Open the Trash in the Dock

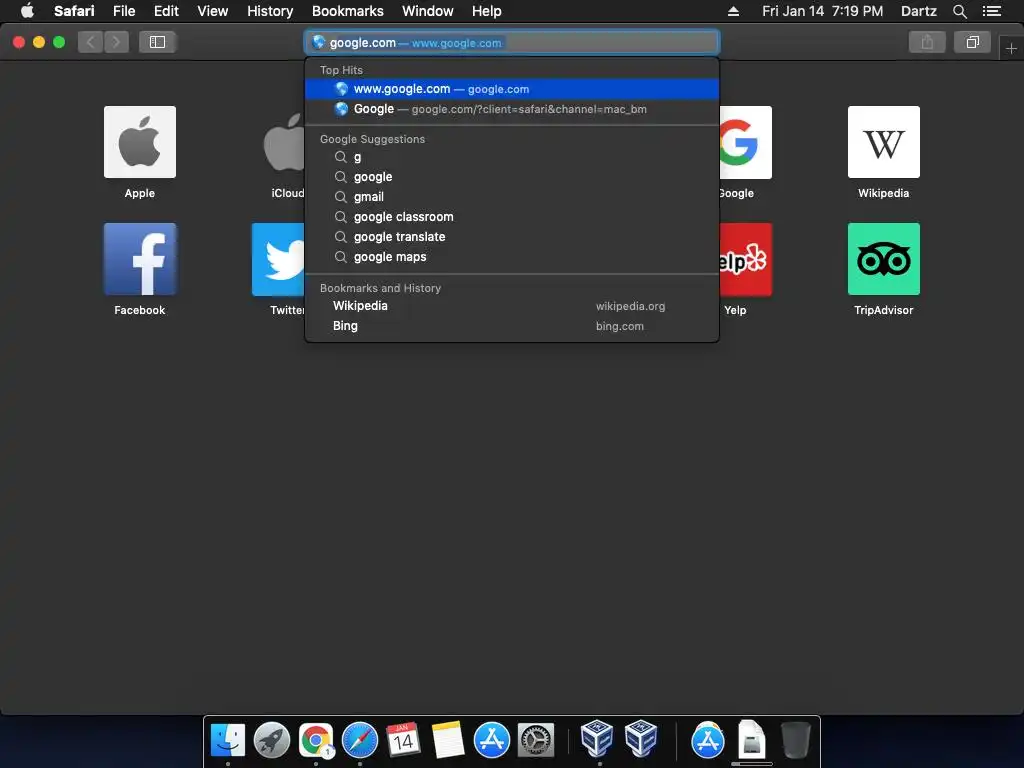coord(795,740)
